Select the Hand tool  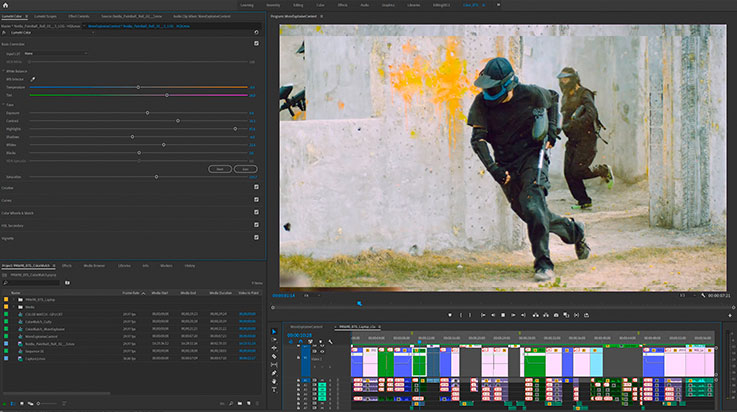[x=275, y=380]
